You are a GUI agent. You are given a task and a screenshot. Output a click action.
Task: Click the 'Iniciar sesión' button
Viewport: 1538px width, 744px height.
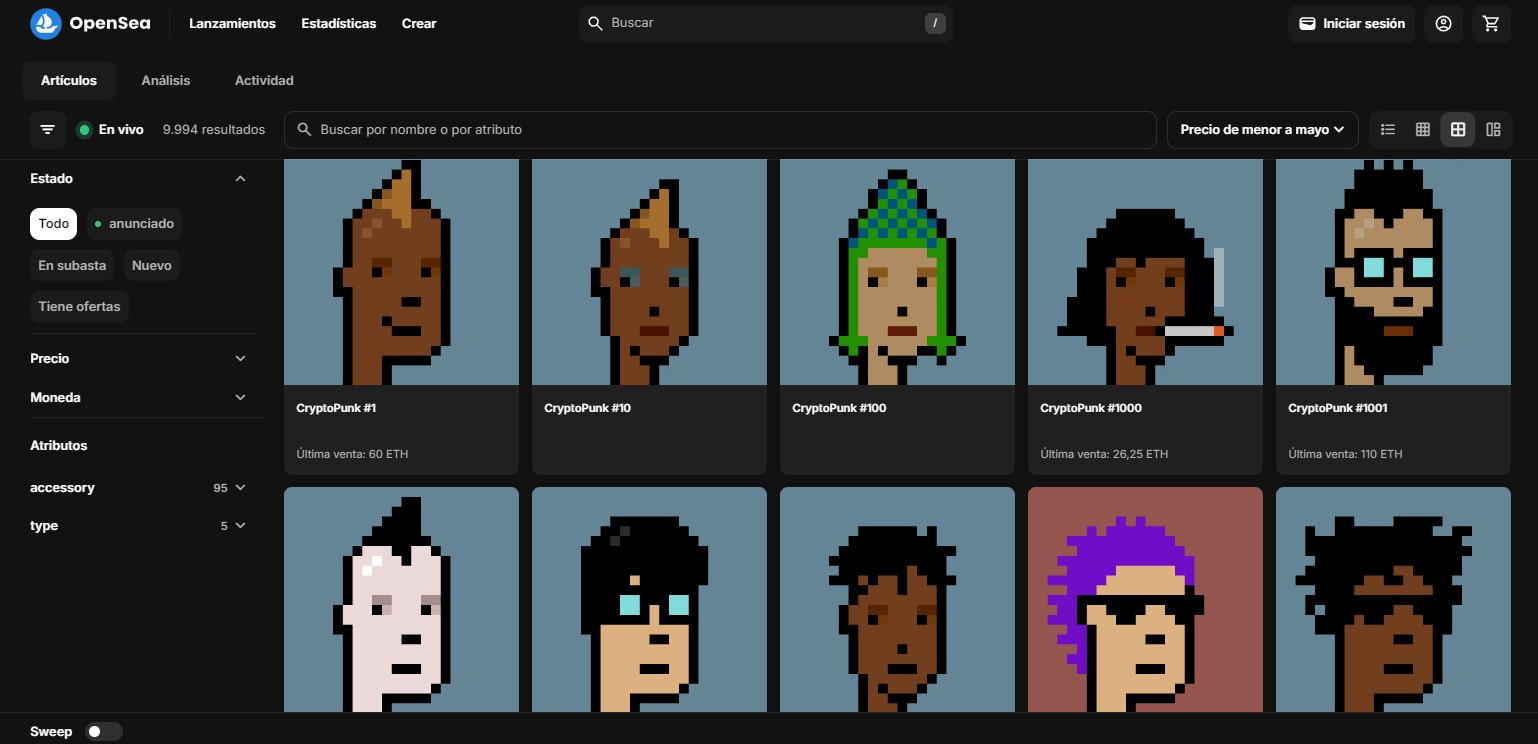1351,23
